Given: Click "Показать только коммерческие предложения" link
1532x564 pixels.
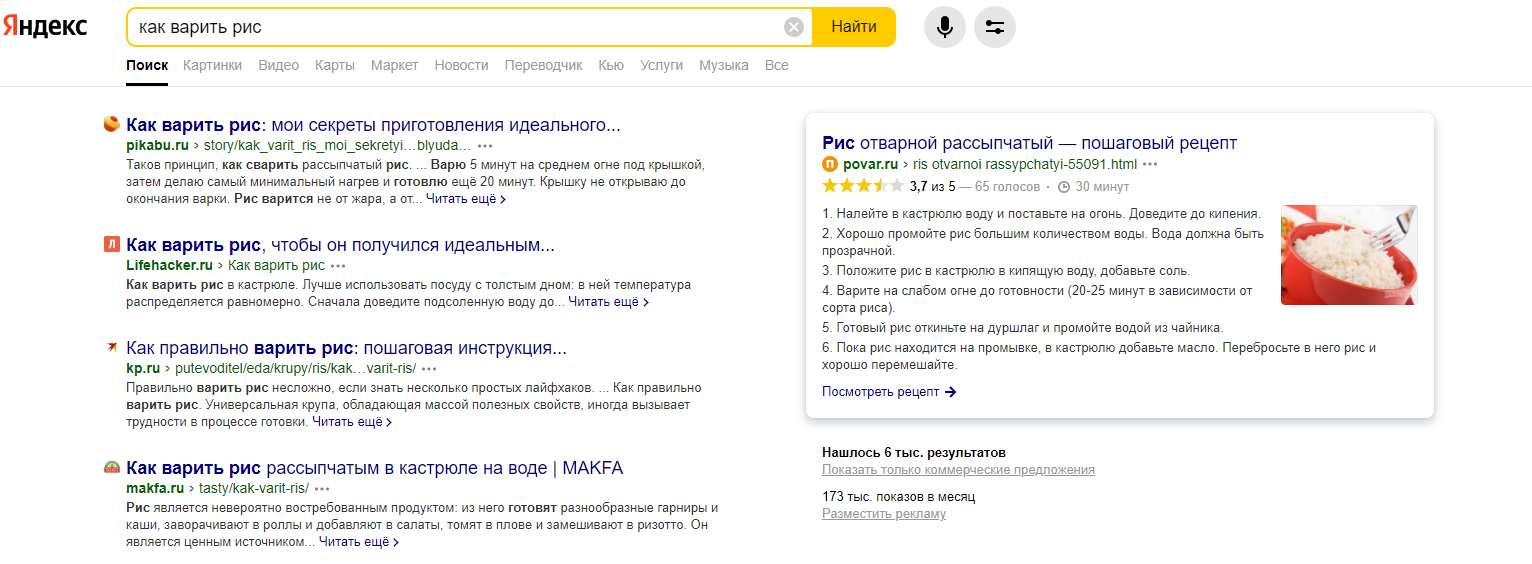Looking at the screenshot, I should pos(958,470).
